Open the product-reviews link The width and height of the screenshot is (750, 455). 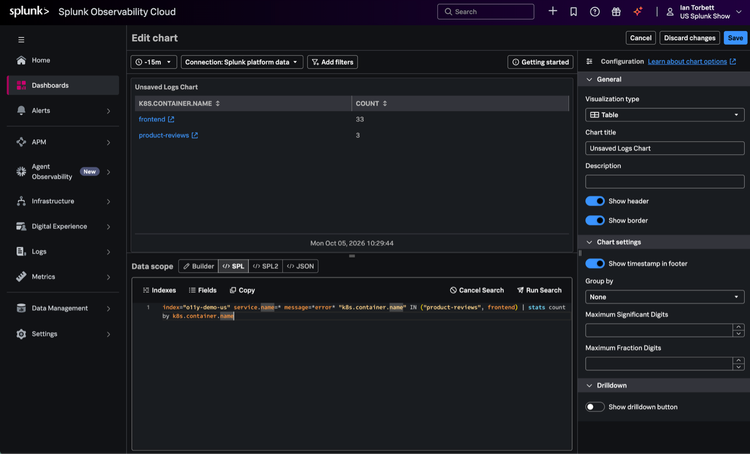click(164, 135)
